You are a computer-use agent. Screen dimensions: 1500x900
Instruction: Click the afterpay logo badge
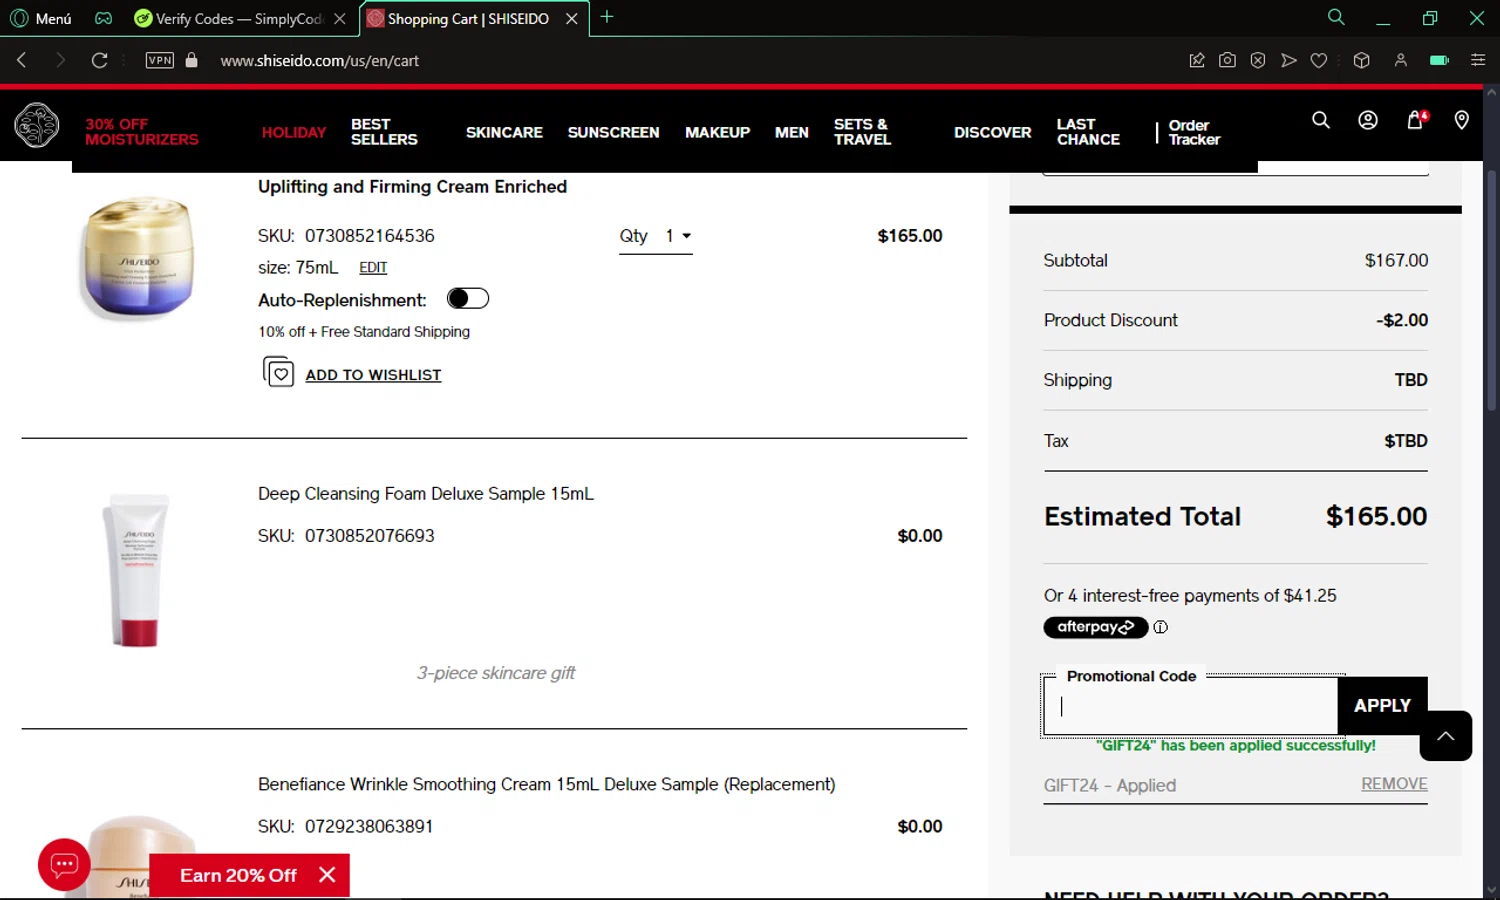pos(1096,627)
